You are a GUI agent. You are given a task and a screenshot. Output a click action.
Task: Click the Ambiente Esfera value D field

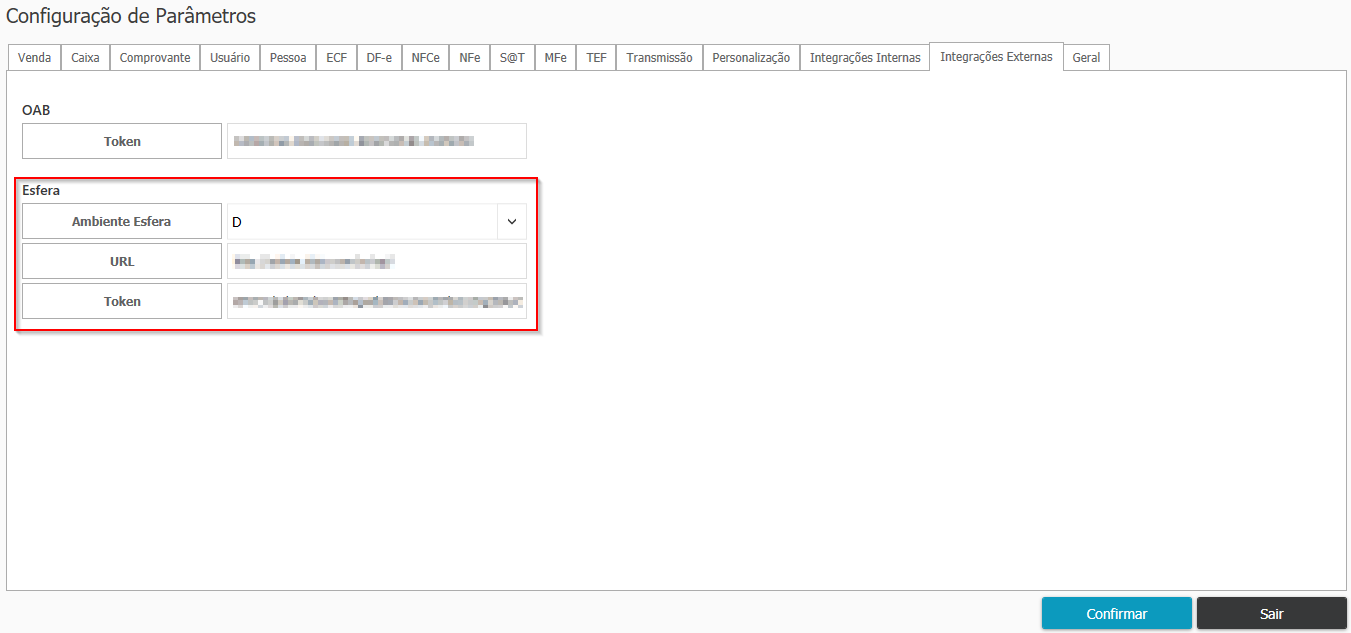pyautogui.click(x=362, y=221)
